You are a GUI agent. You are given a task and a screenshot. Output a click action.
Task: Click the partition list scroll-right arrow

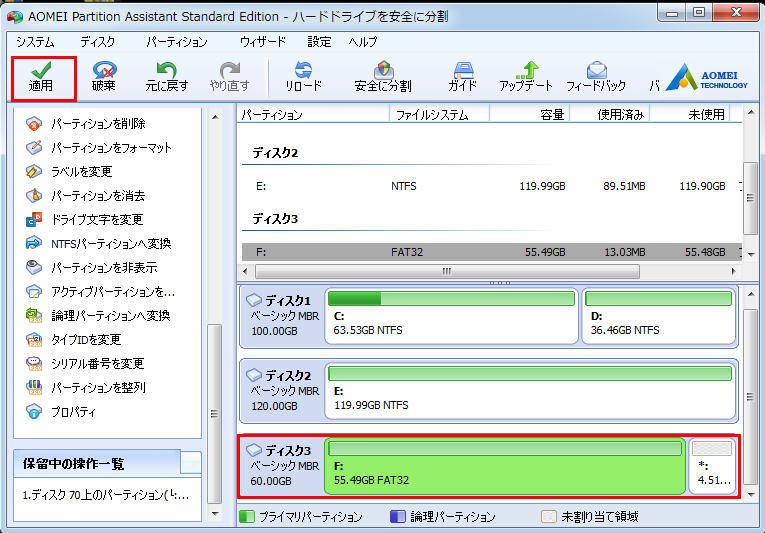coord(733,271)
